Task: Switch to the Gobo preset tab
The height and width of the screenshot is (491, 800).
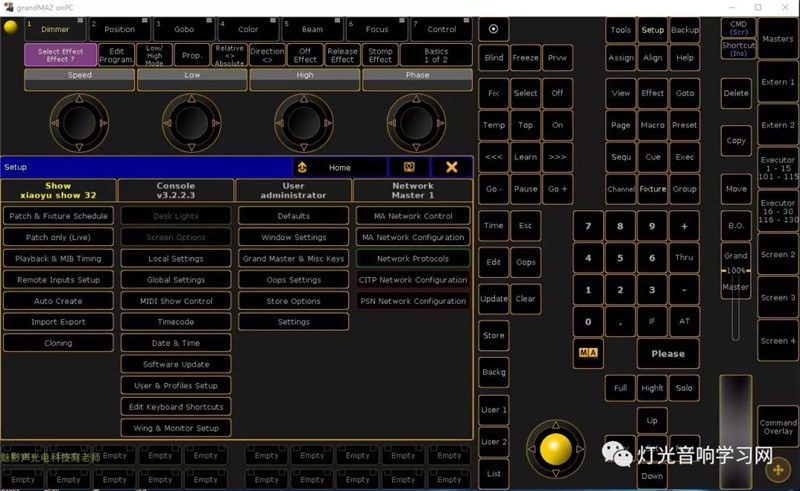Action: (x=184, y=29)
